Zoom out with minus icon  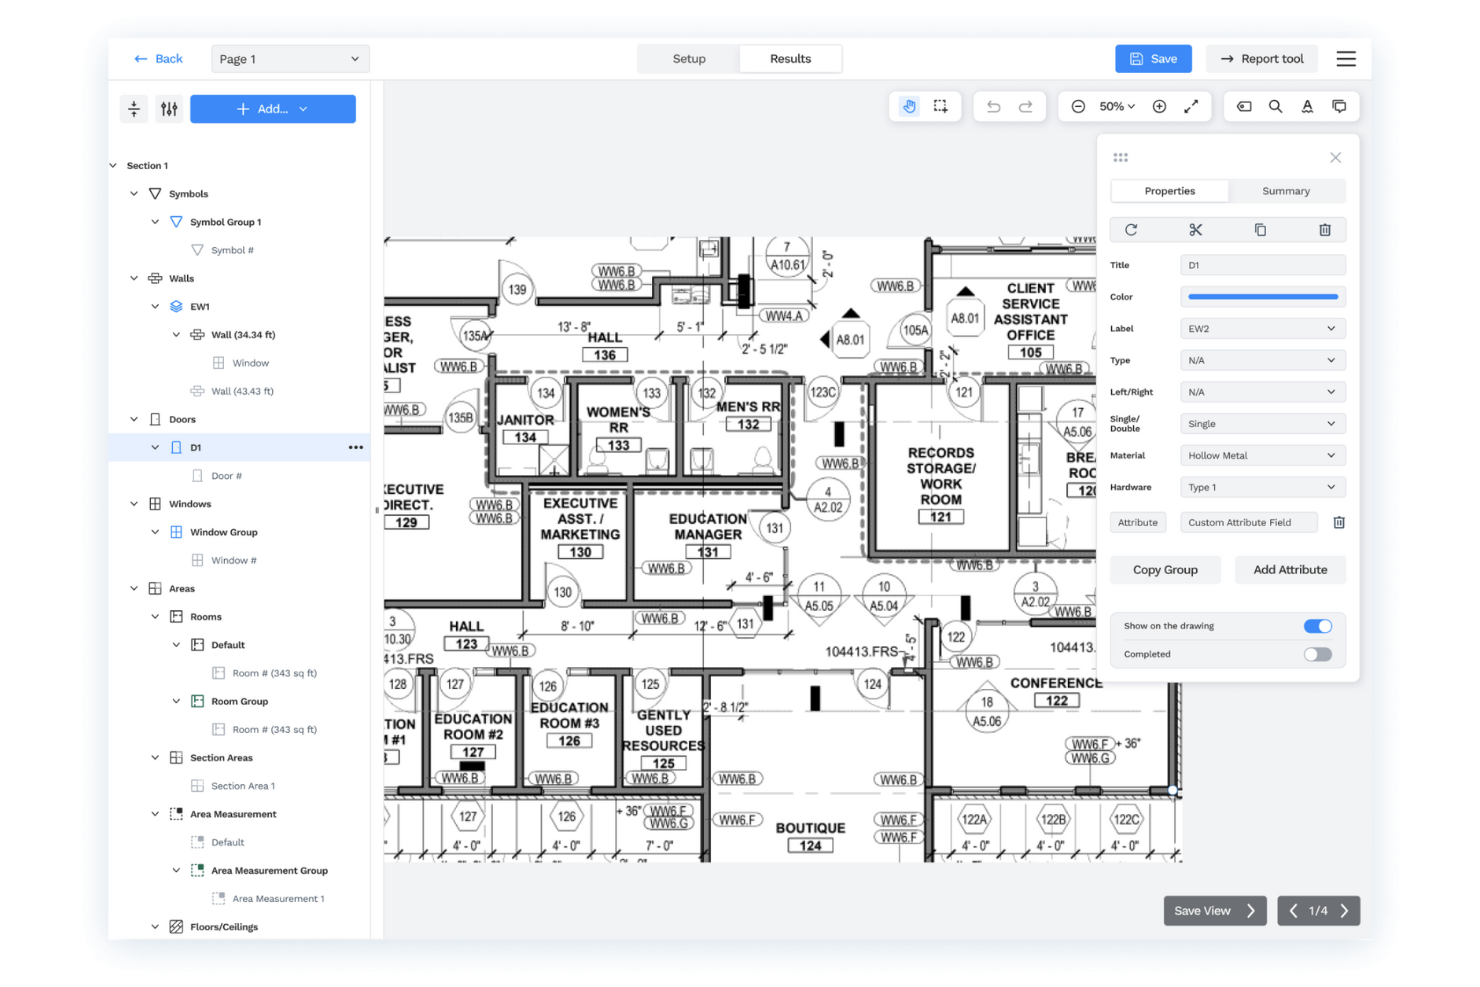tap(1078, 106)
